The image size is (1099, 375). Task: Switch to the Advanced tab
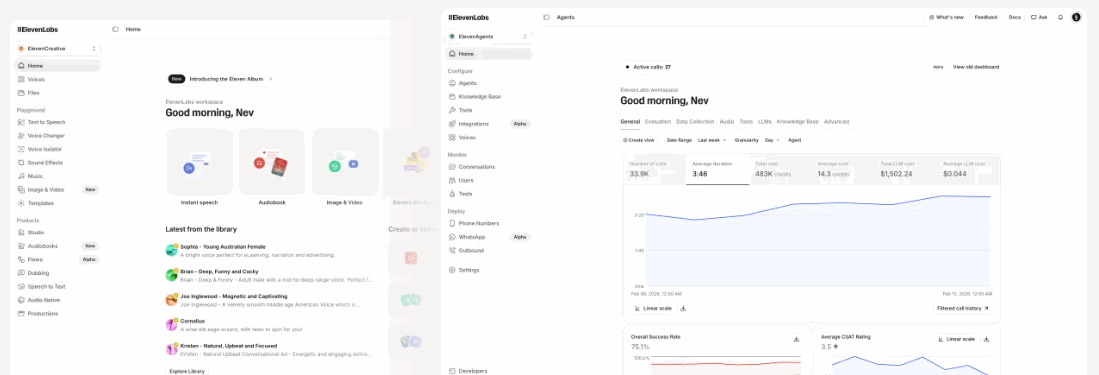pyautogui.click(x=836, y=122)
